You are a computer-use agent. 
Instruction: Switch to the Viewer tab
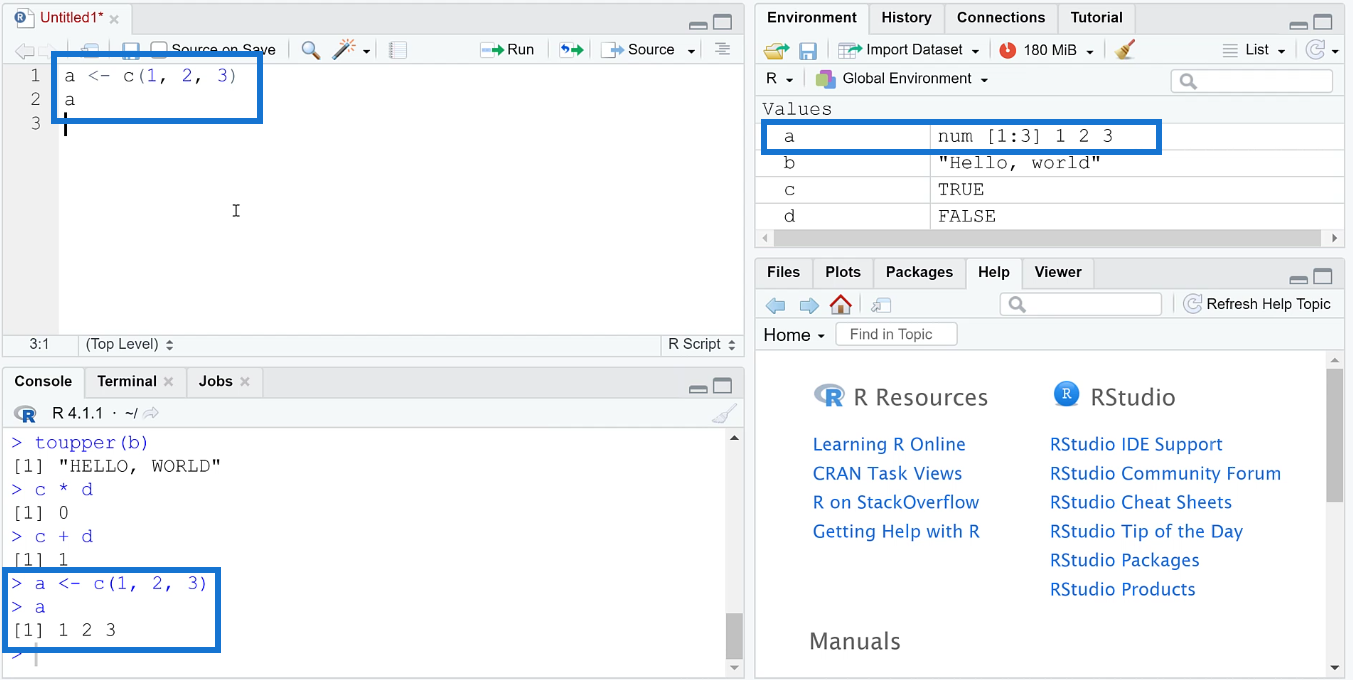[1058, 272]
